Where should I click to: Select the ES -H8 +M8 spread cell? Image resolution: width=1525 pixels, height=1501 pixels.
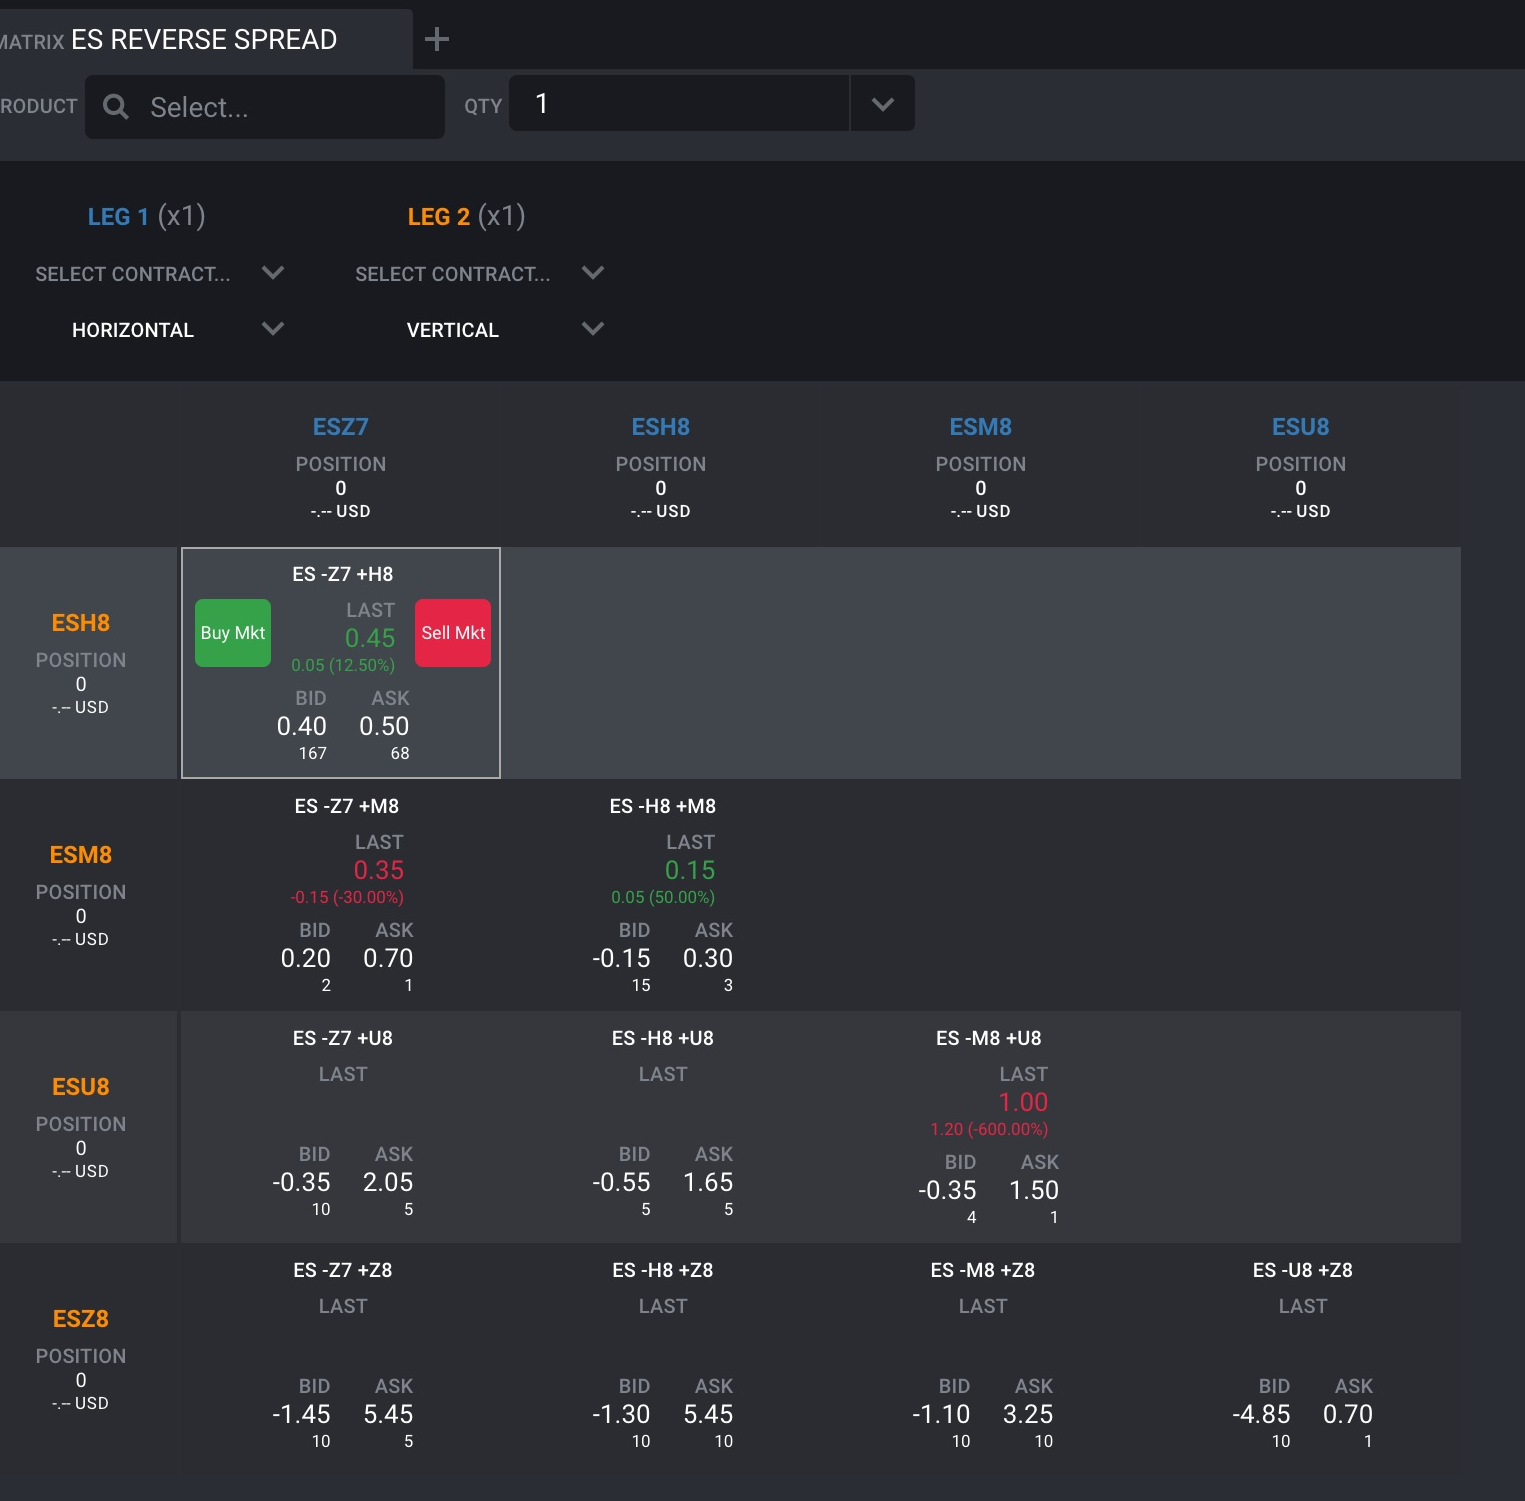[661, 895]
